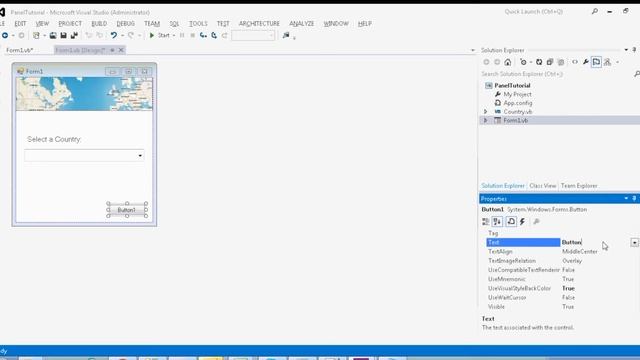The image size is (640, 360).
Task: Start debugging with the green Start button
Action: pos(160,36)
